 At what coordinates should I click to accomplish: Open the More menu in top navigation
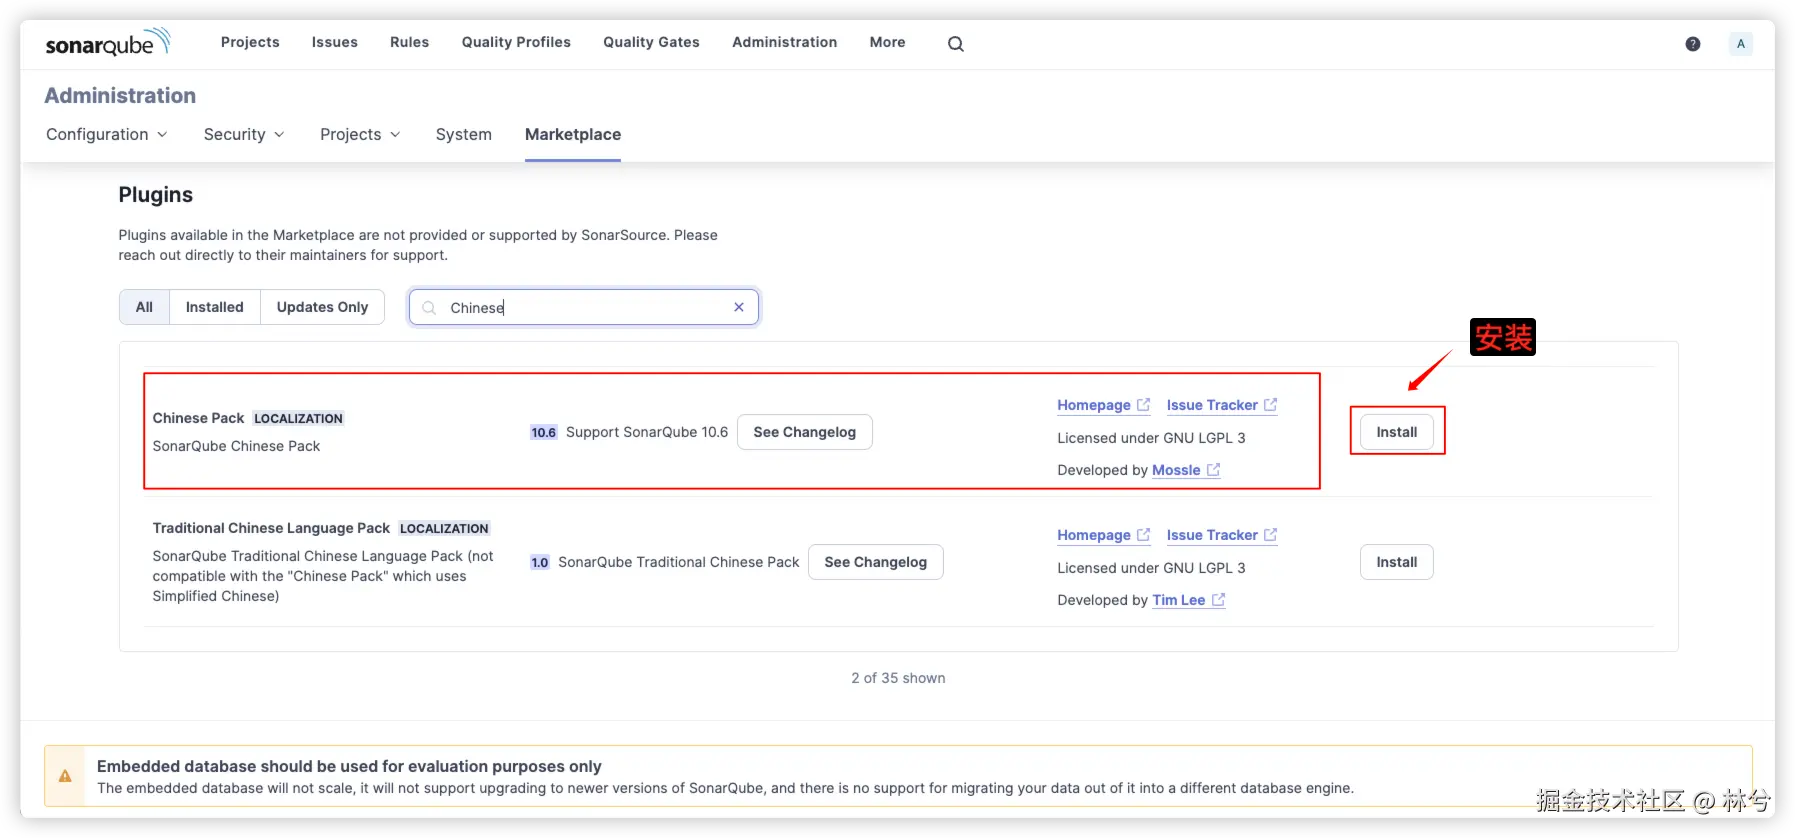887,42
